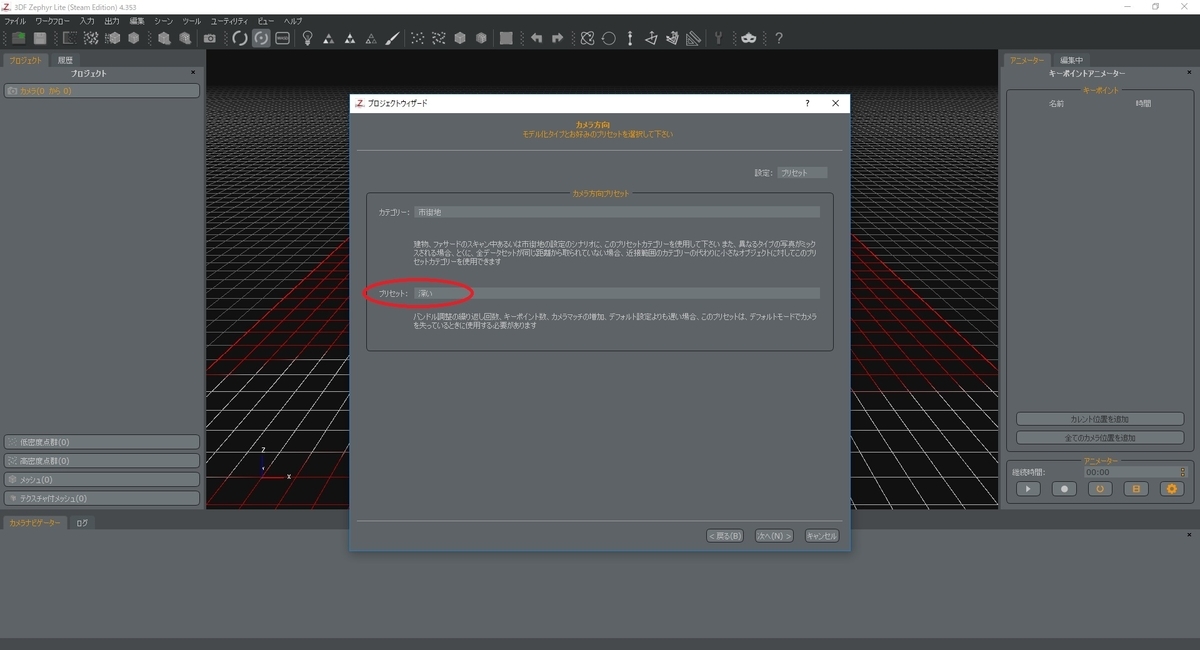Switch to the 履歴 tab
Image resolution: width=1200 pixels, height=650 pixels.
coord(65,60)
